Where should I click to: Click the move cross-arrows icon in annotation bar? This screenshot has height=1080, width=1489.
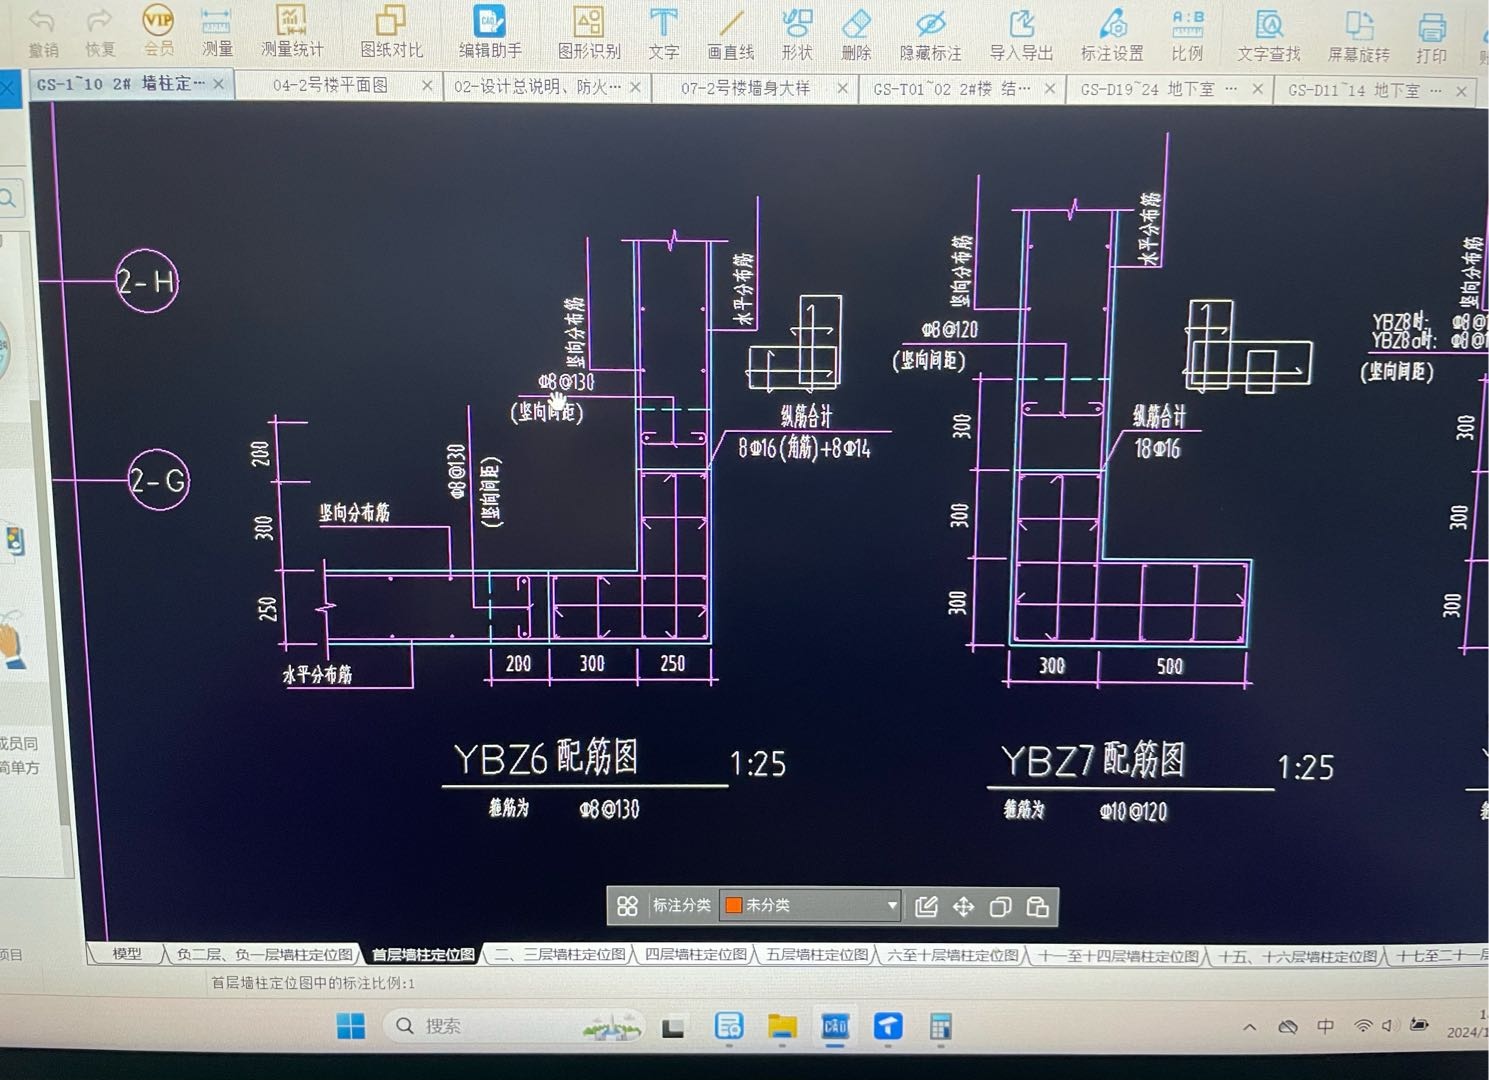[963, 907]
